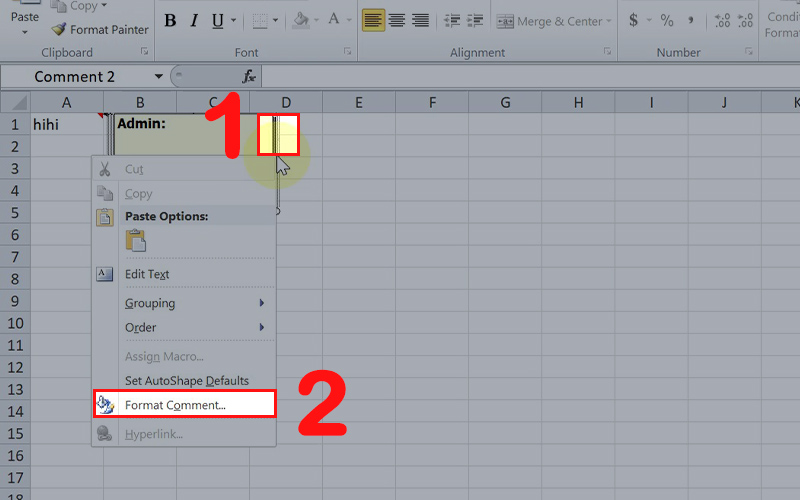Open the Borders dropdown arrow
This screenshot has width=800, height=500.
point(276,21)
